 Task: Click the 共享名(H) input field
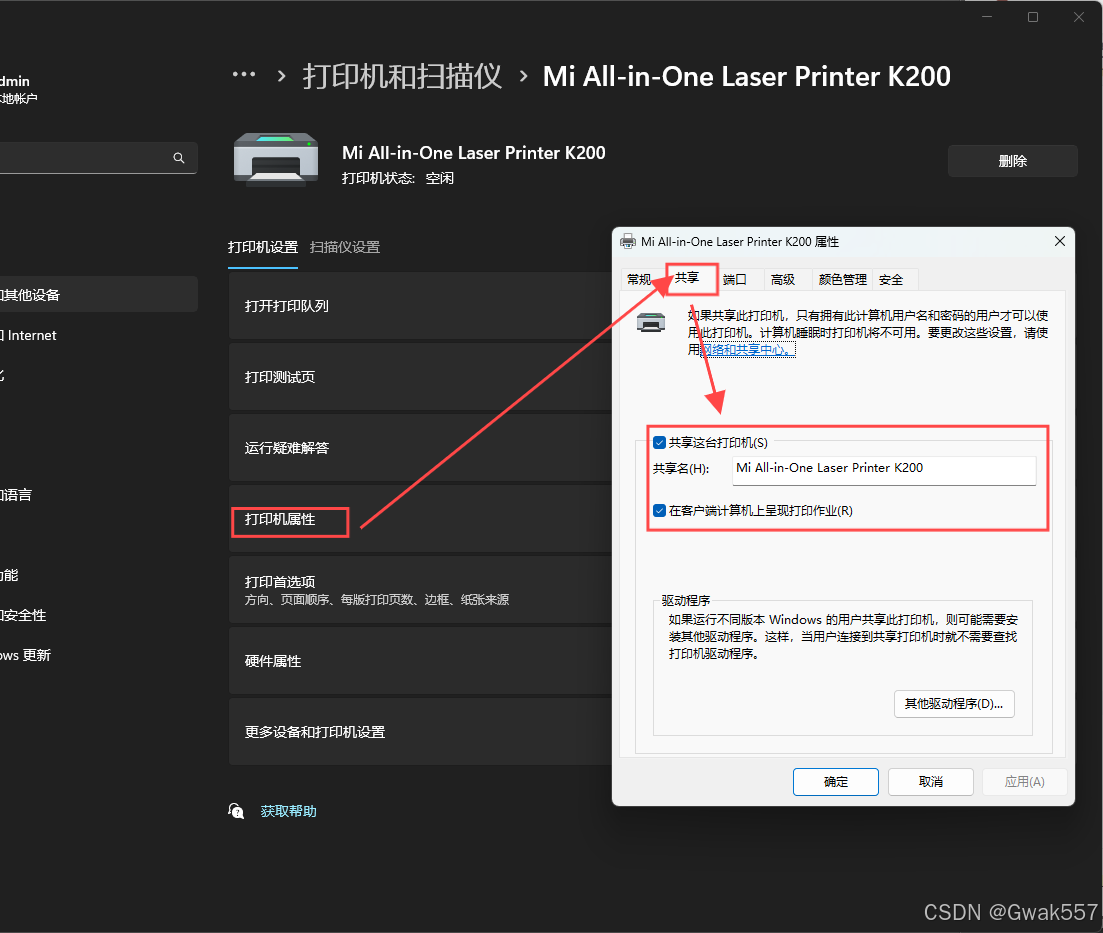point(884,470)
